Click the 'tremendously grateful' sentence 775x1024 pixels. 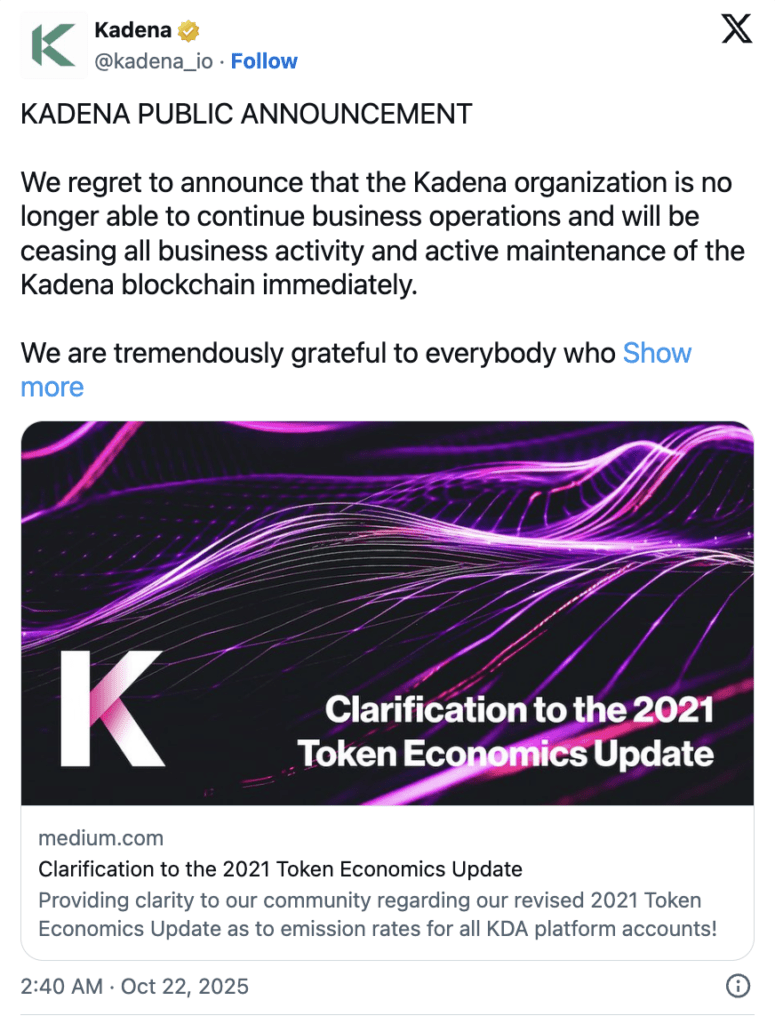(318, 353)
